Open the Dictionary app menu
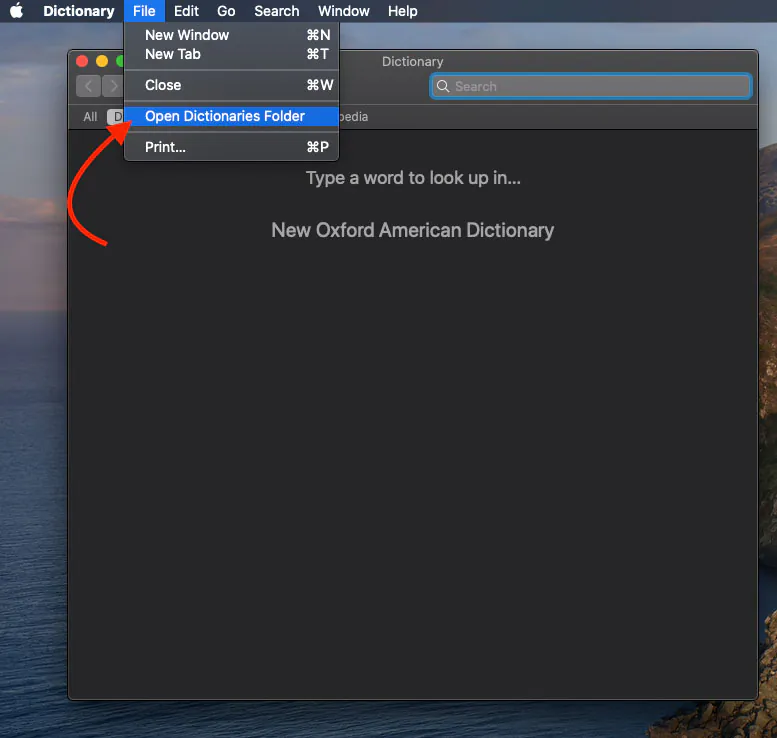Image resolution: width=777 pixels, height=738 pixels. pyautogui.click(x=78, y=11)
